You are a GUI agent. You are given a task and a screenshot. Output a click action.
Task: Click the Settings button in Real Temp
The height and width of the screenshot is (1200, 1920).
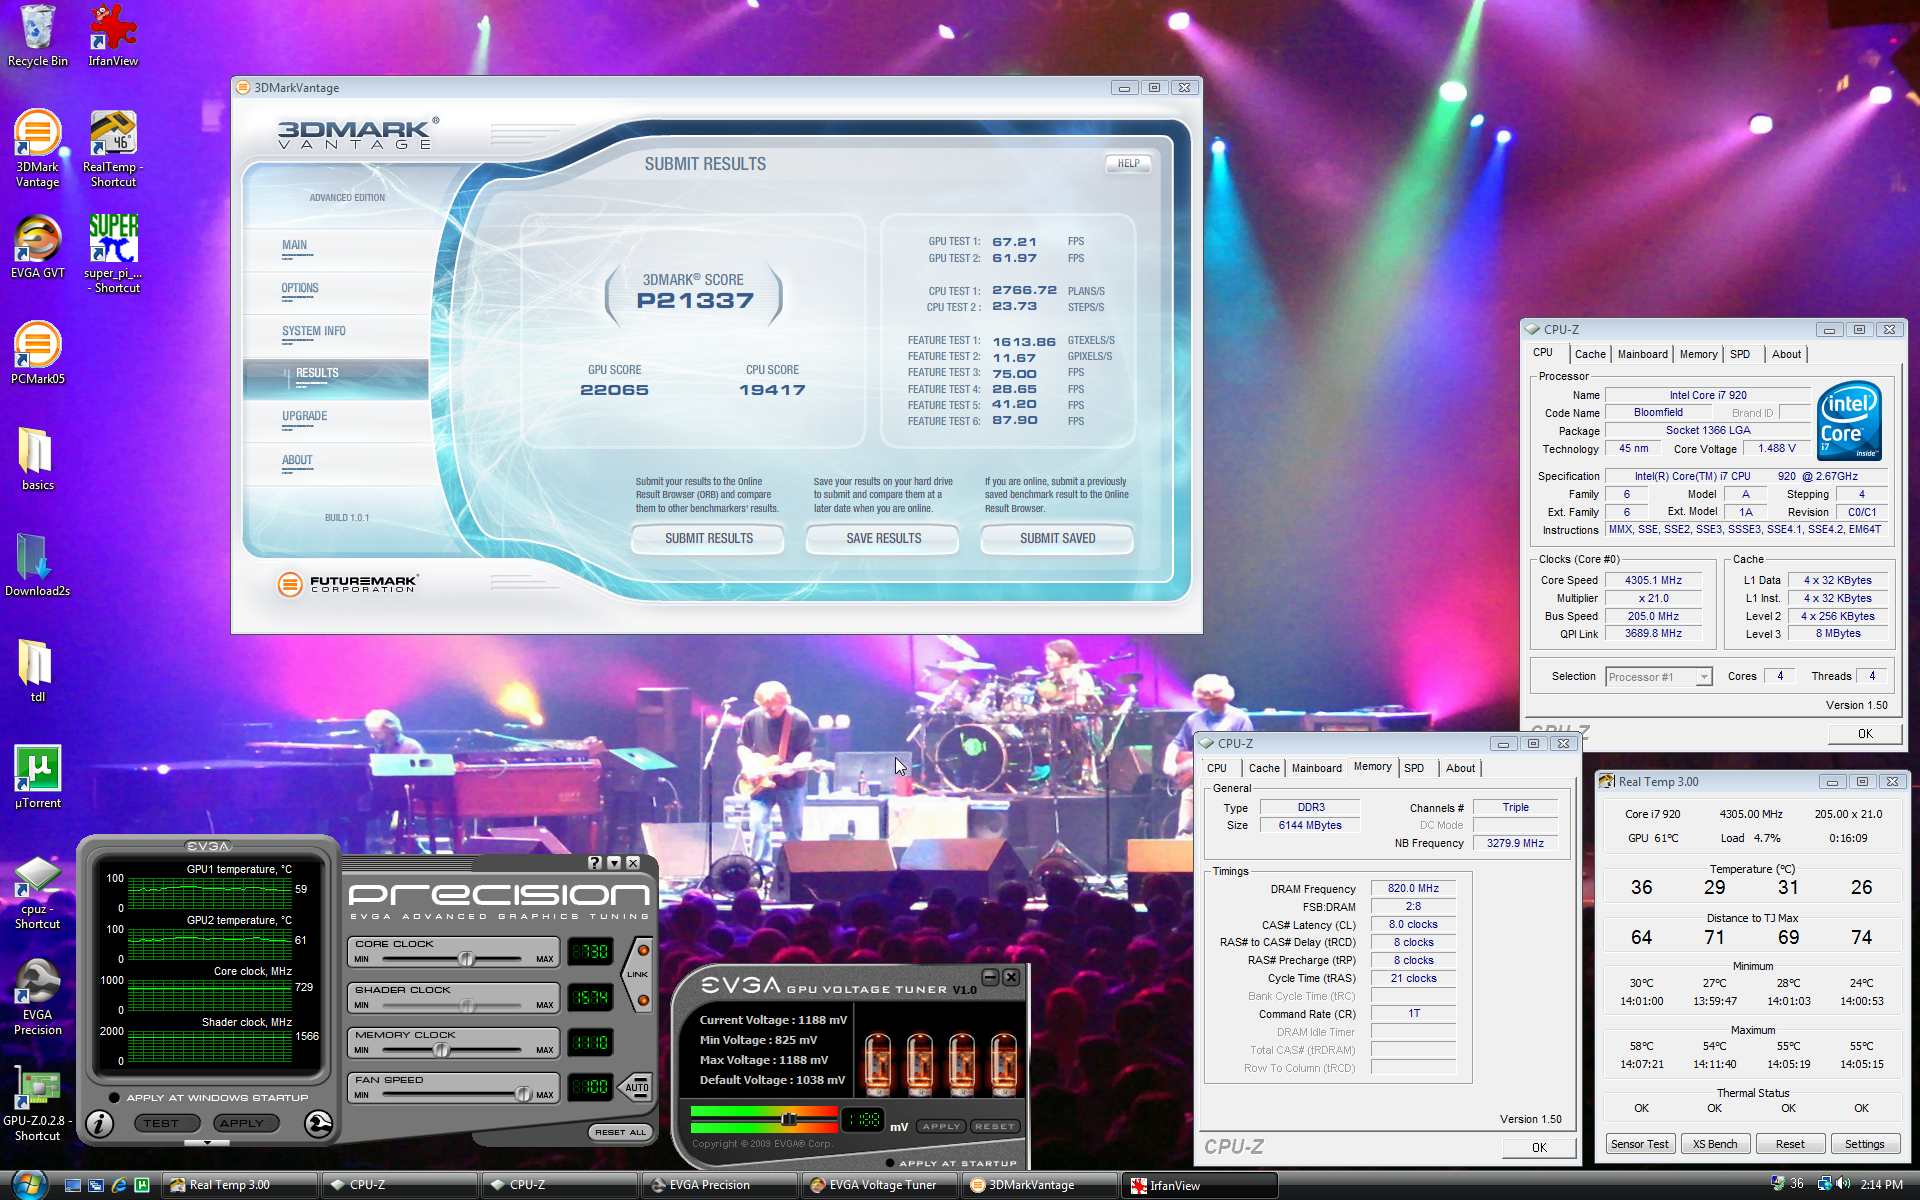click(1864, 1144)
